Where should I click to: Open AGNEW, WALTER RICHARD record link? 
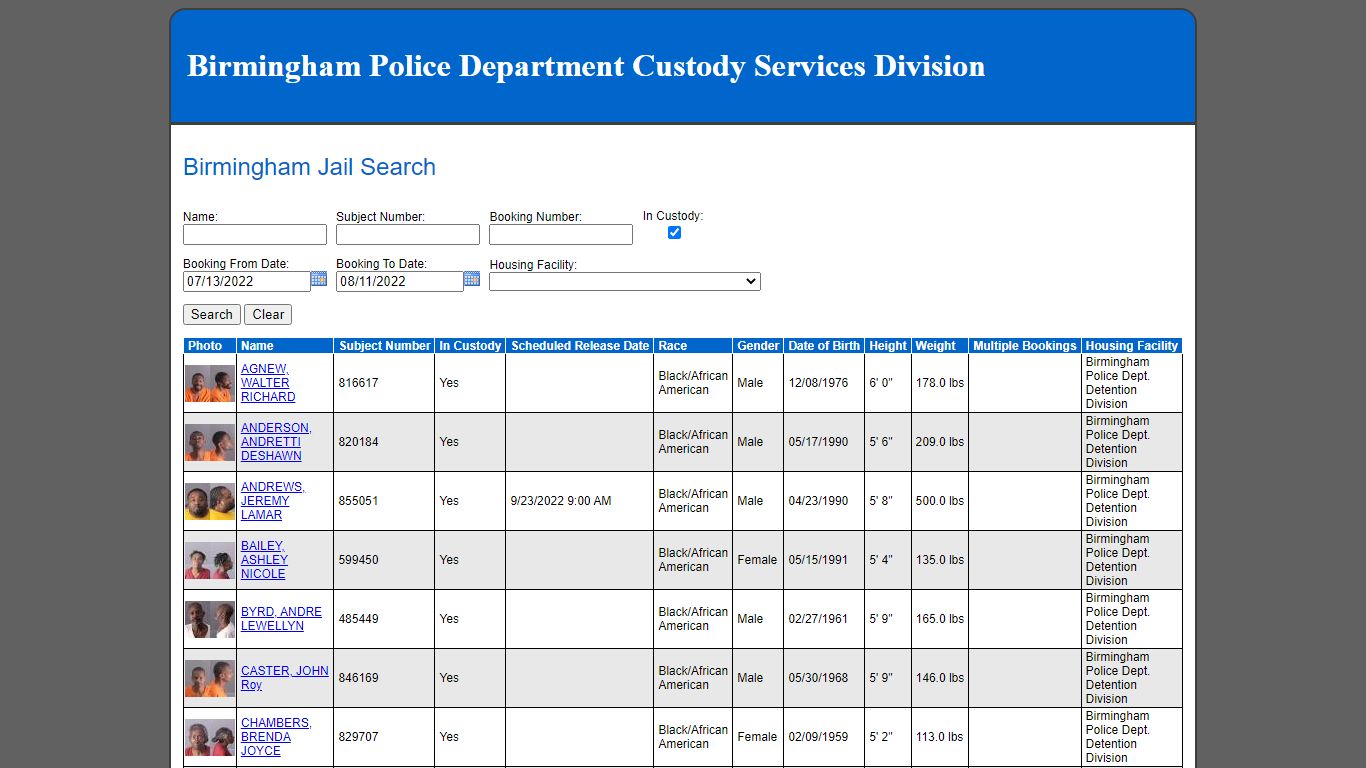tap(268, 383)
